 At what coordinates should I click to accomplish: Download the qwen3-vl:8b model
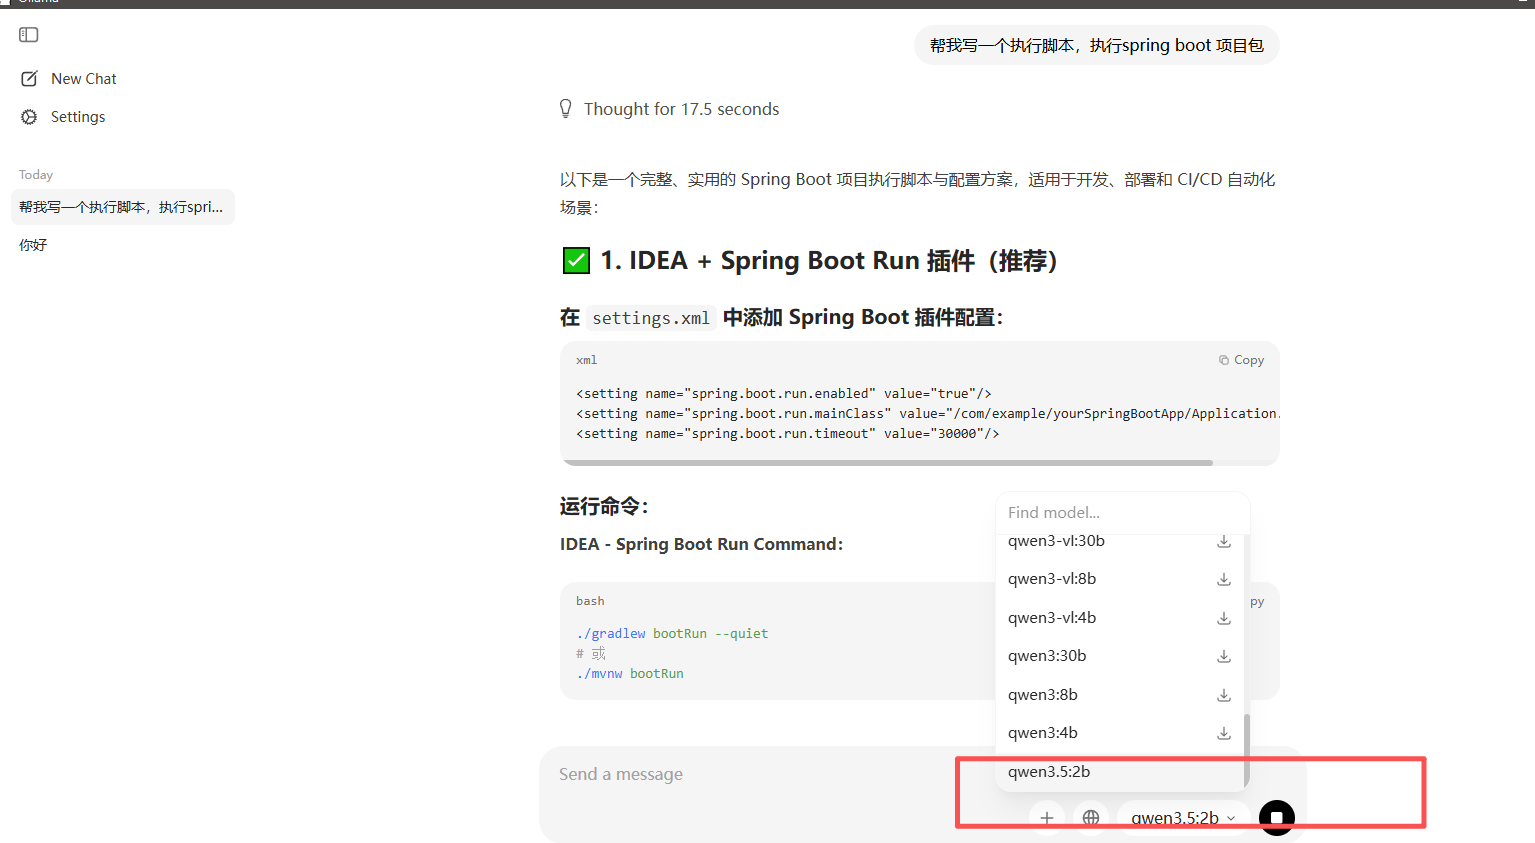point(1224,579)
